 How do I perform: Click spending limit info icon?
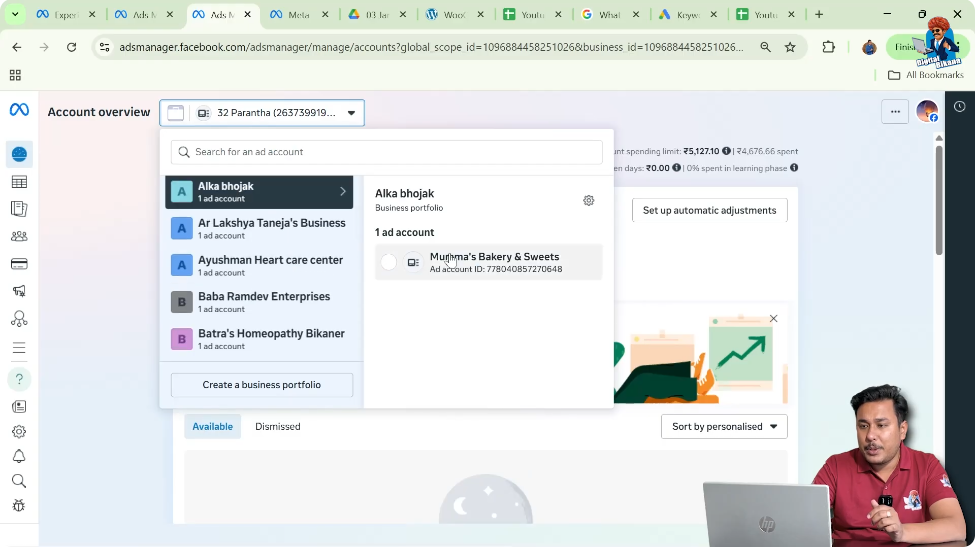click(726, 151)
